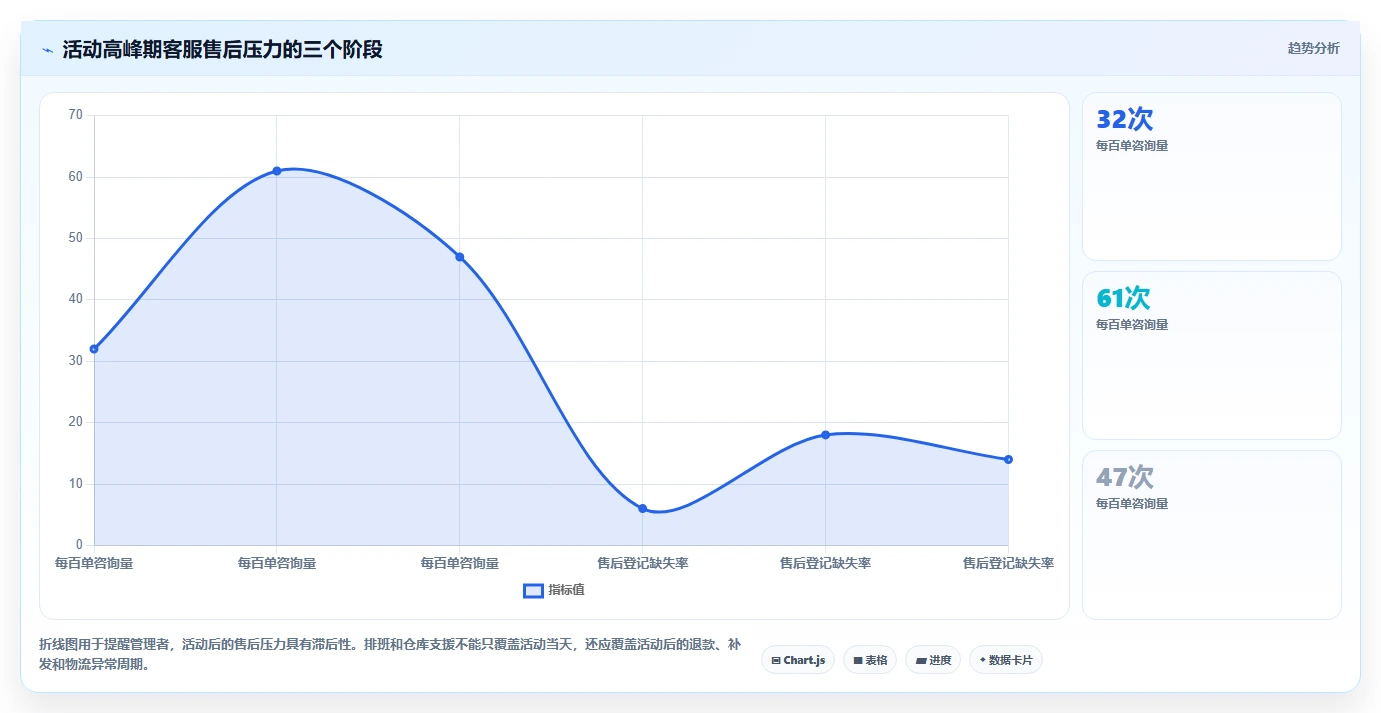Click the y-axis label 70
The image size is (1381, 713).
pos(76,115)
